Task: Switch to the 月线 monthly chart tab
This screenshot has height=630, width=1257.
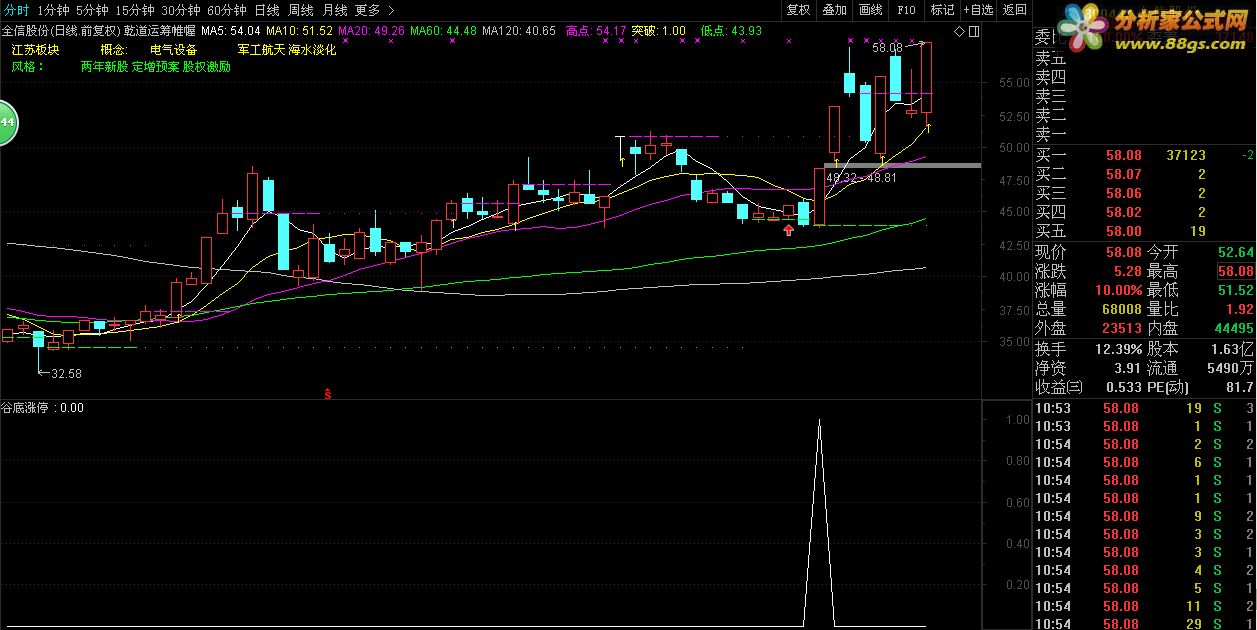Action: click(x=335, y=10)
